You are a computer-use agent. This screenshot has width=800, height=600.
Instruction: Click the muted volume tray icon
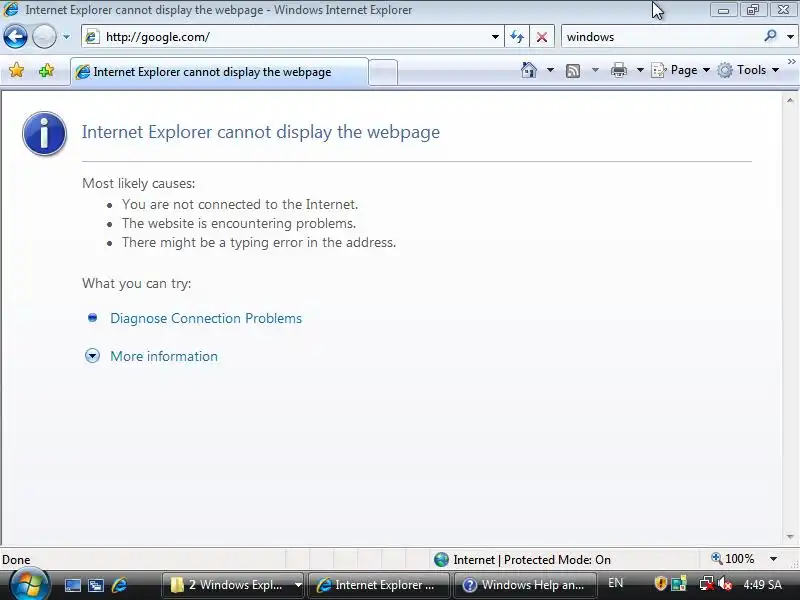pyautogui.click(x=724, y=584)
